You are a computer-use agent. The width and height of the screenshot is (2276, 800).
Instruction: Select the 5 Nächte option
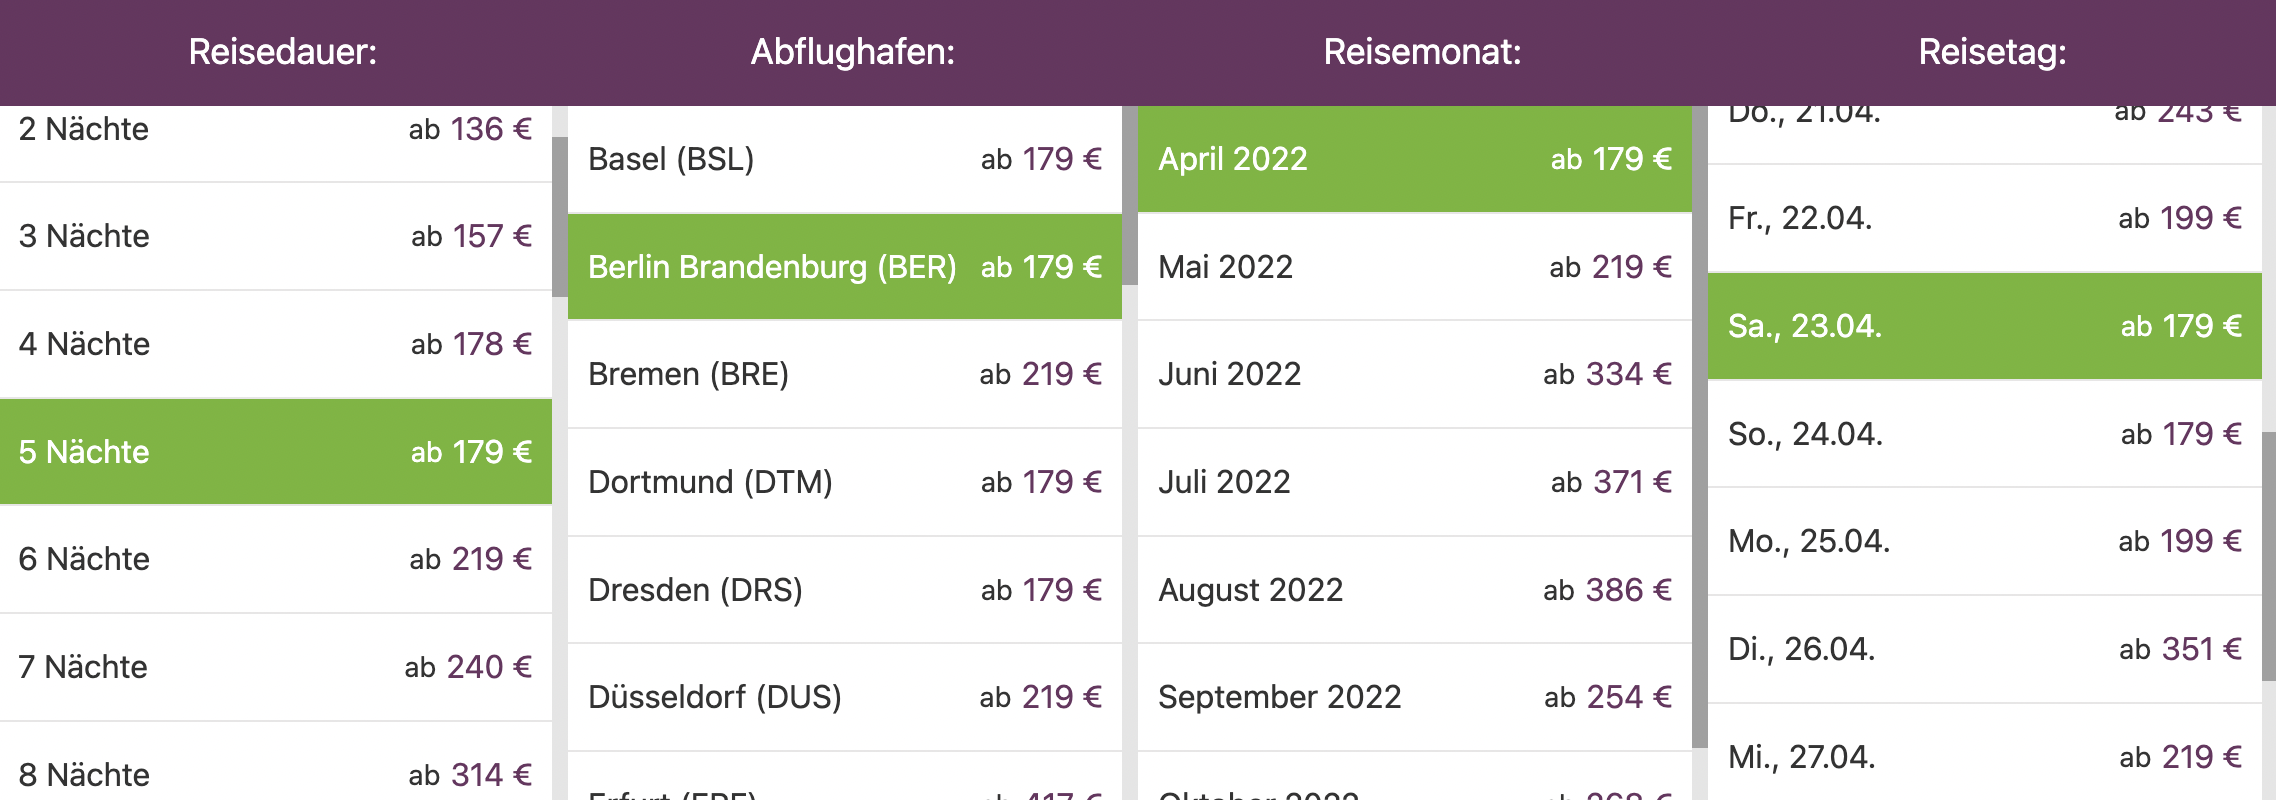coord(276,452)
